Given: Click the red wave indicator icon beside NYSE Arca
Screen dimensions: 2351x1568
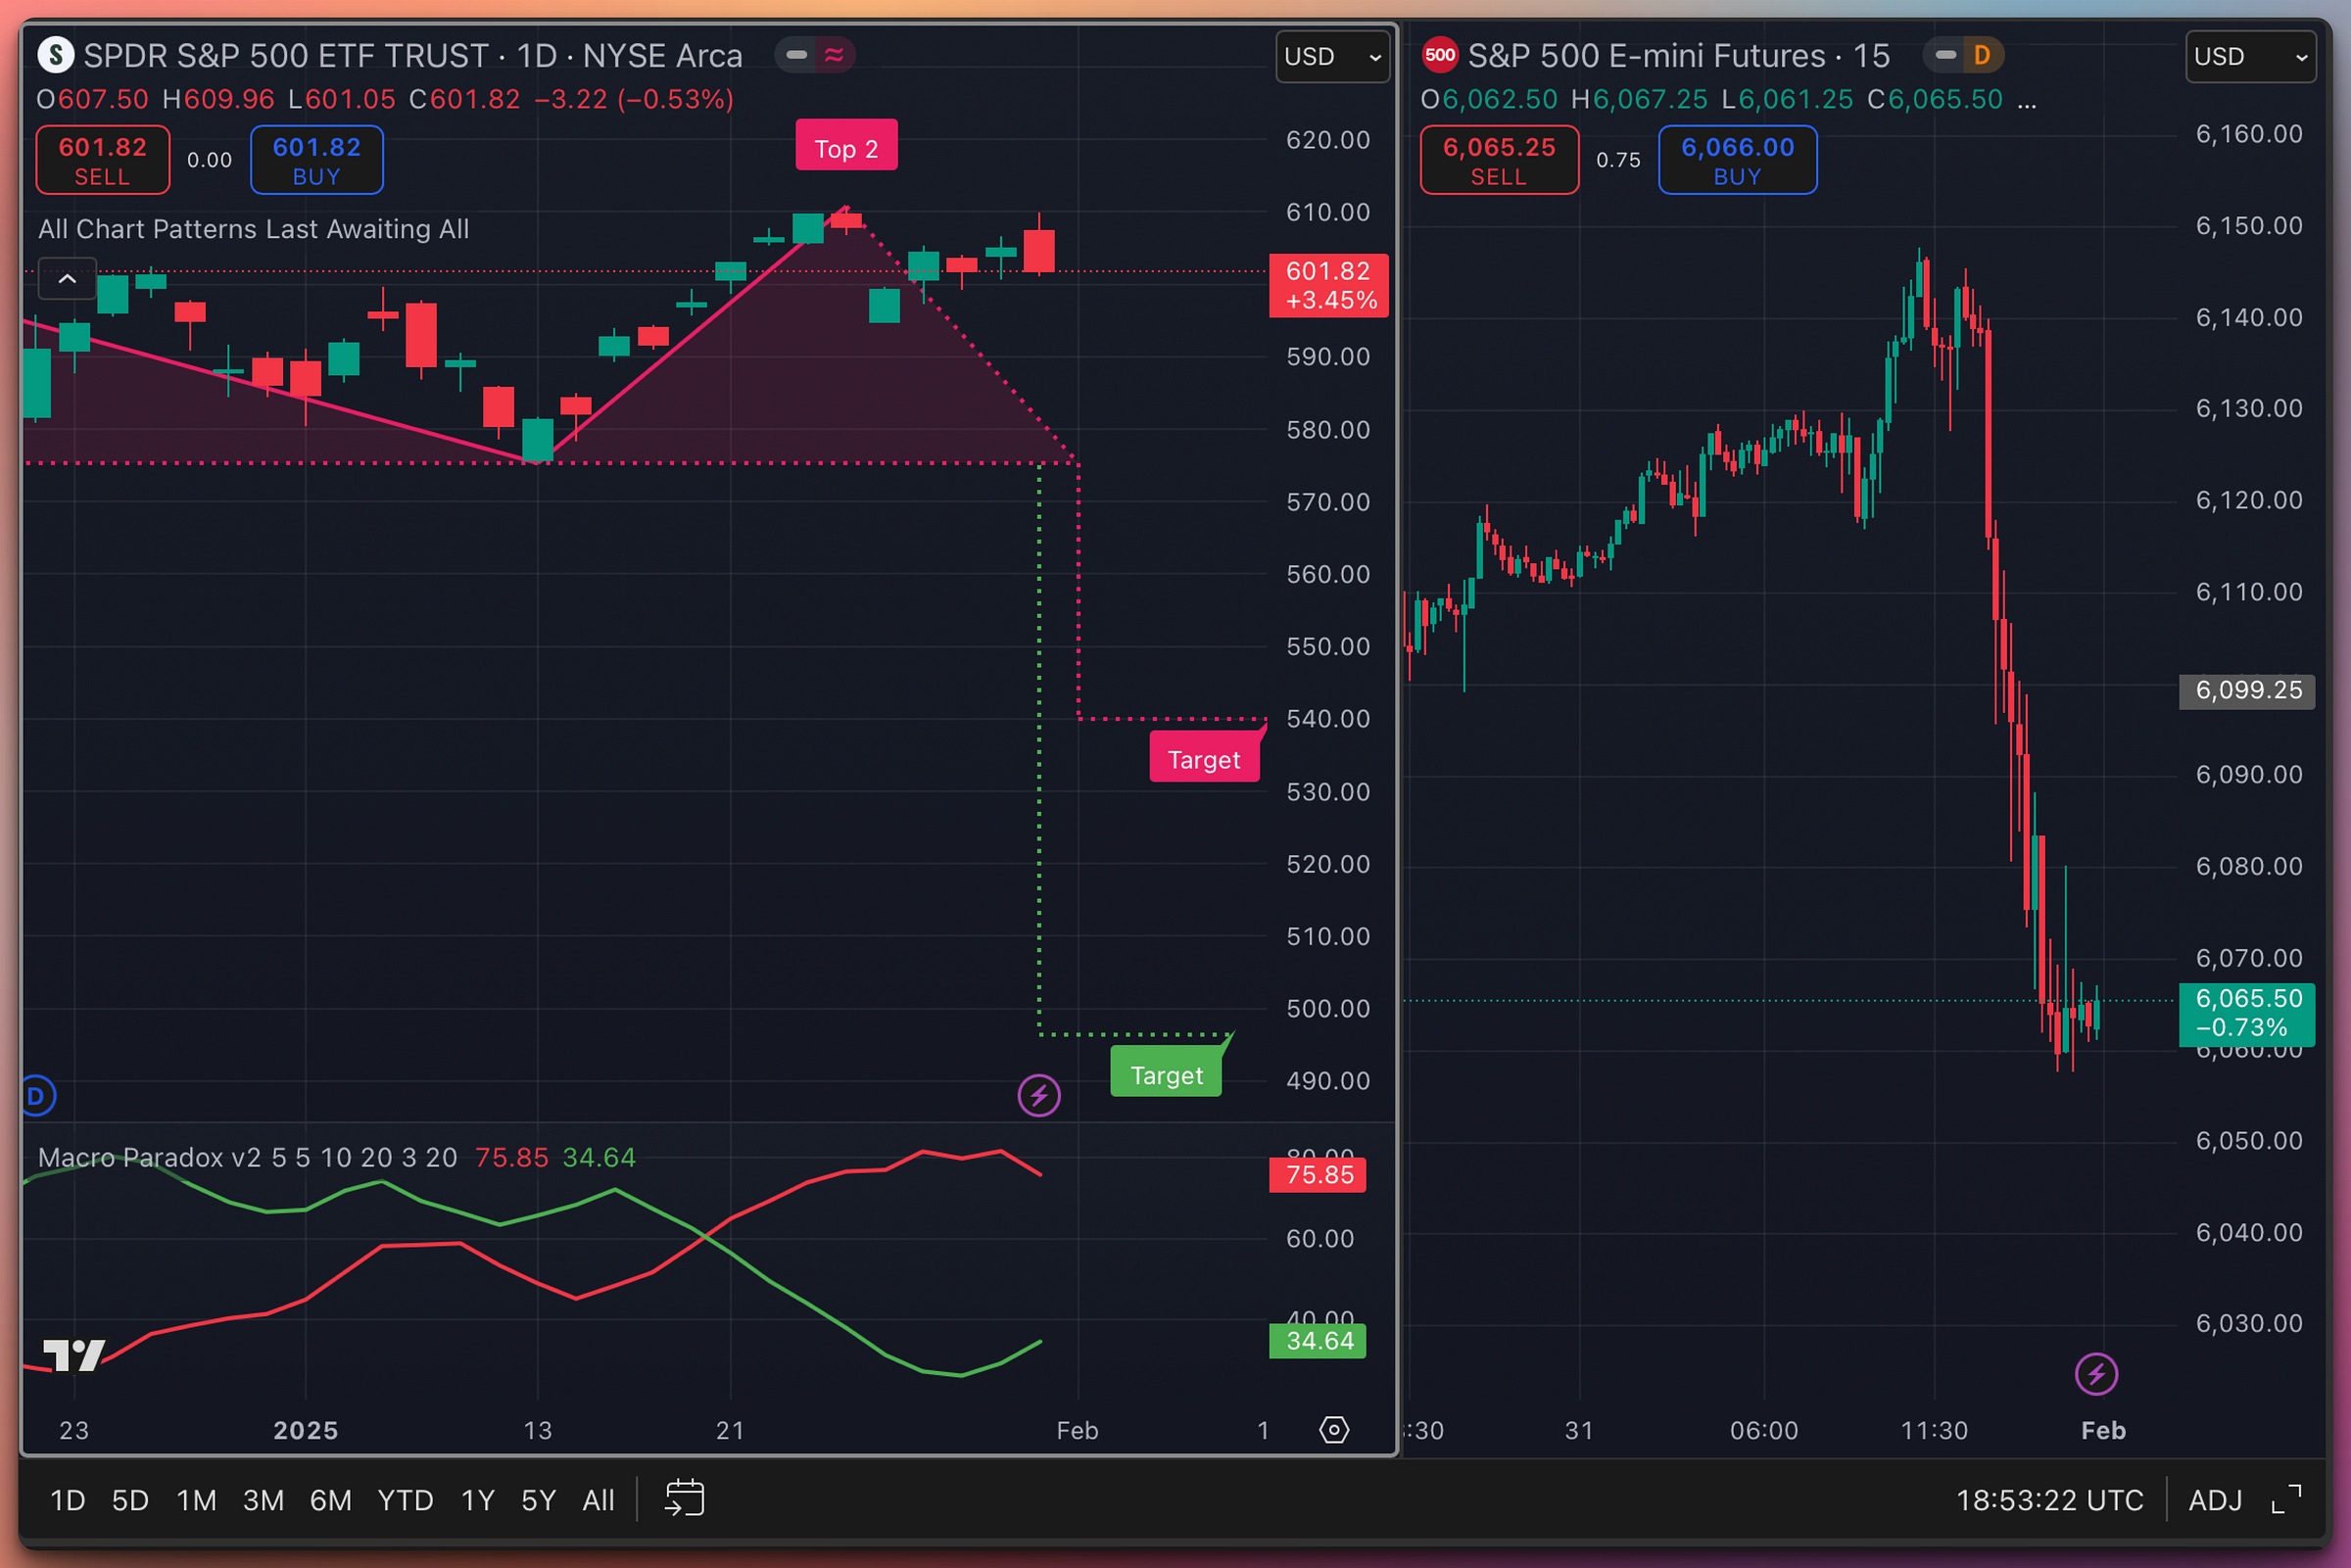Looking at the screenshot, I should coord(834,55).
